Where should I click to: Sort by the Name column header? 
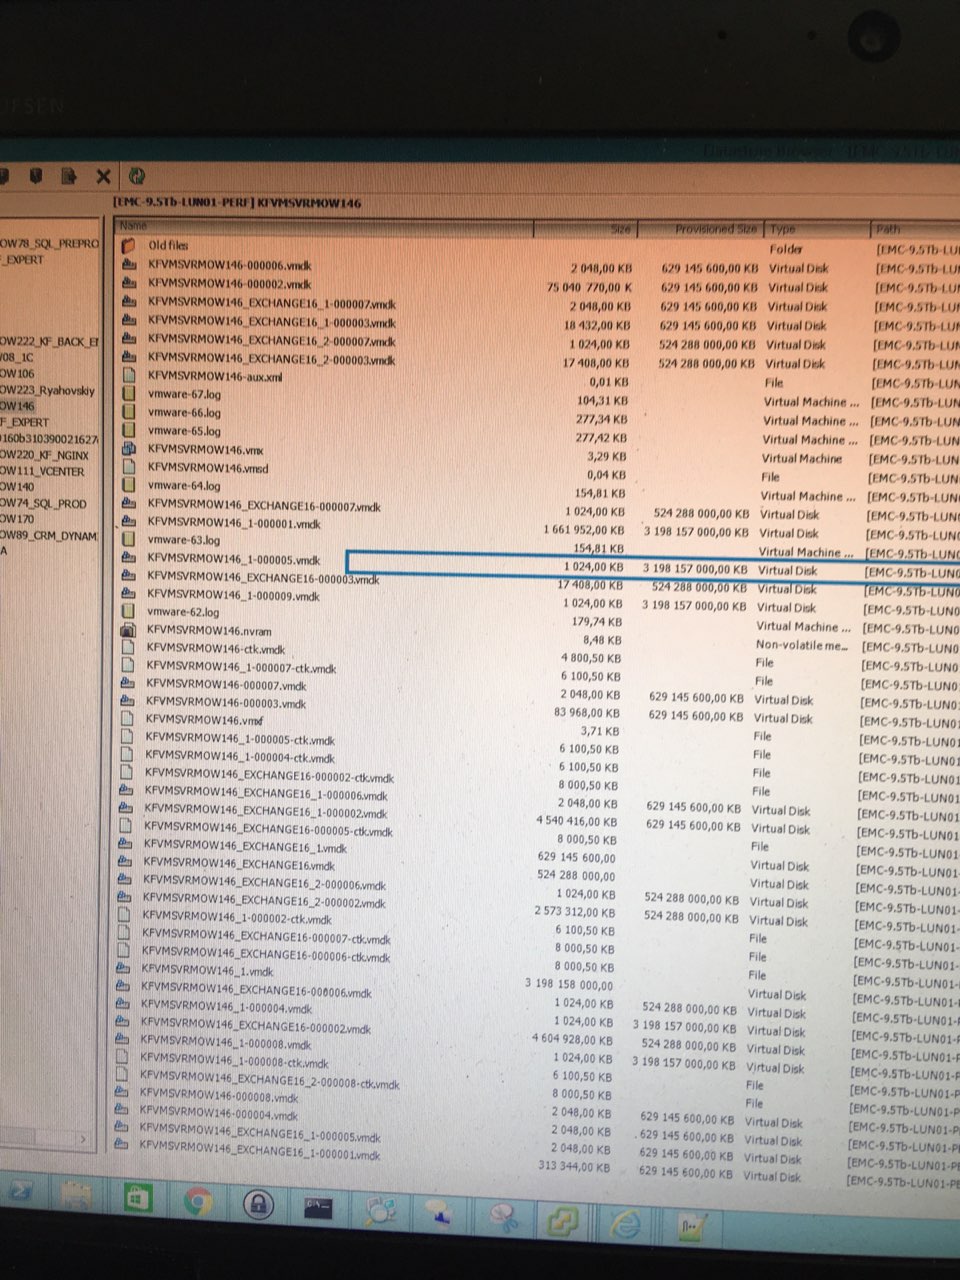[324, 227]
